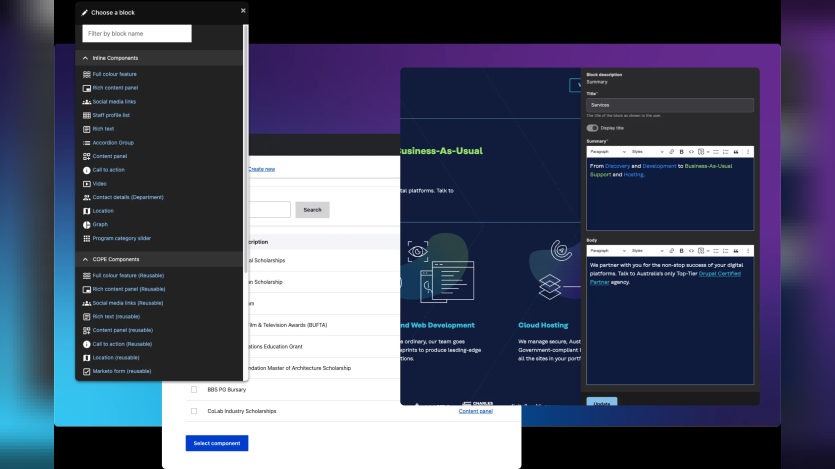
Task: Click the Full colour feature (Reusable) icon
Action: pos(86,276)
